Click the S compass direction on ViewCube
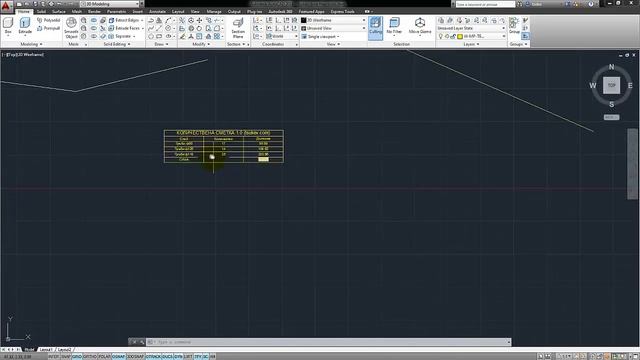The height and width of the screenshot is (360, 640). coord(611,104)
